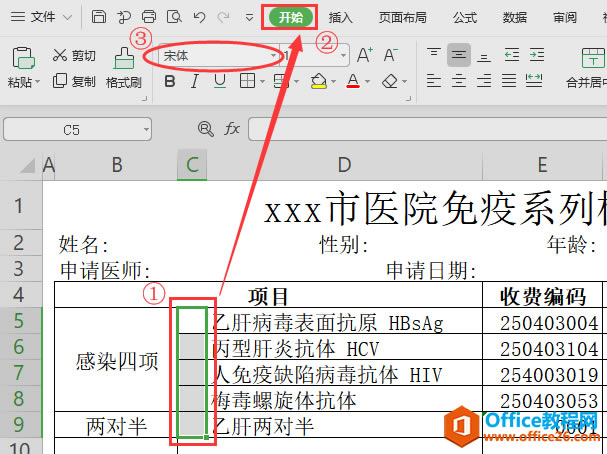Switch to the 数据 ribbon tab
The height and width of the screenshot is (454, 607).
coord(514,17)
